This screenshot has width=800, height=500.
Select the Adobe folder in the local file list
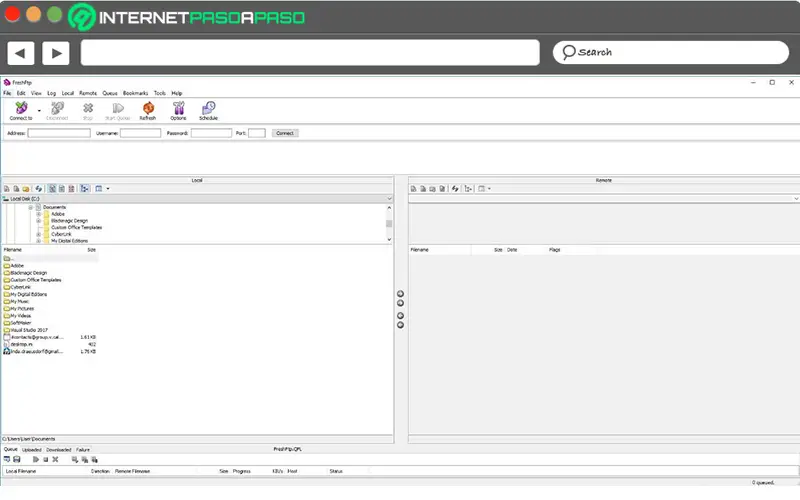click(14, 266)
